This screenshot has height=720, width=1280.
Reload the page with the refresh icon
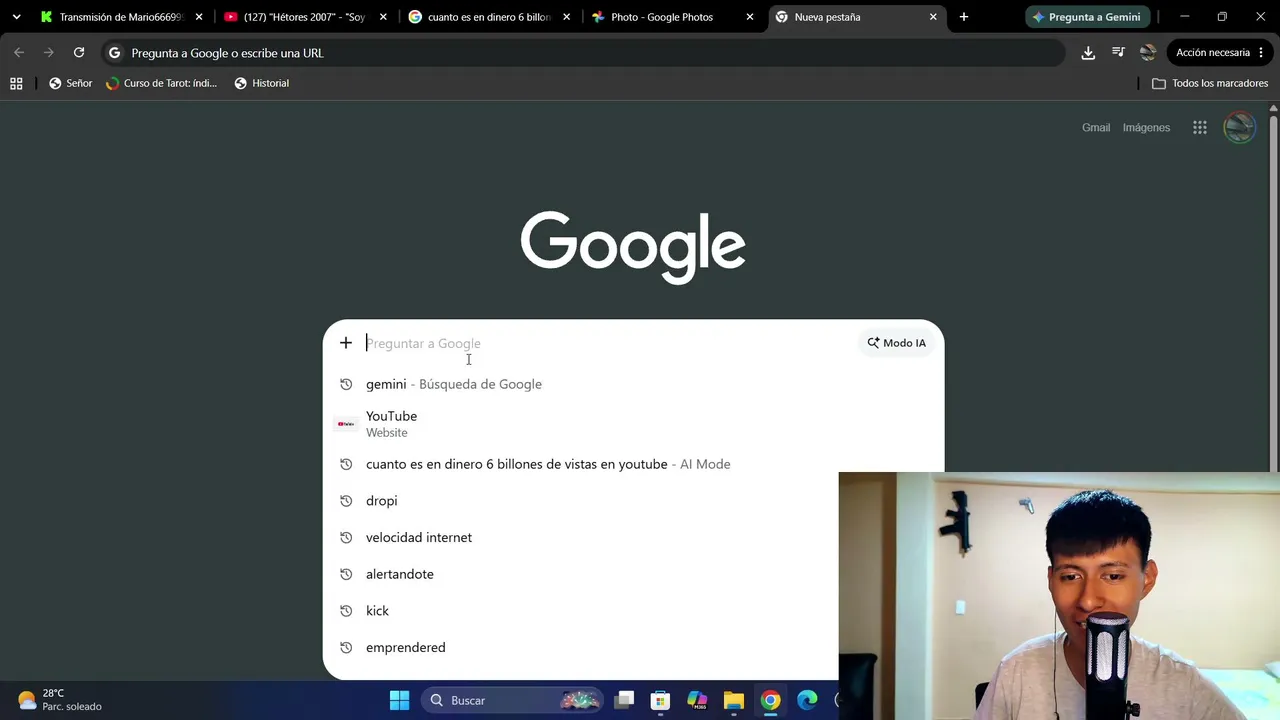(x=79, y=53)
